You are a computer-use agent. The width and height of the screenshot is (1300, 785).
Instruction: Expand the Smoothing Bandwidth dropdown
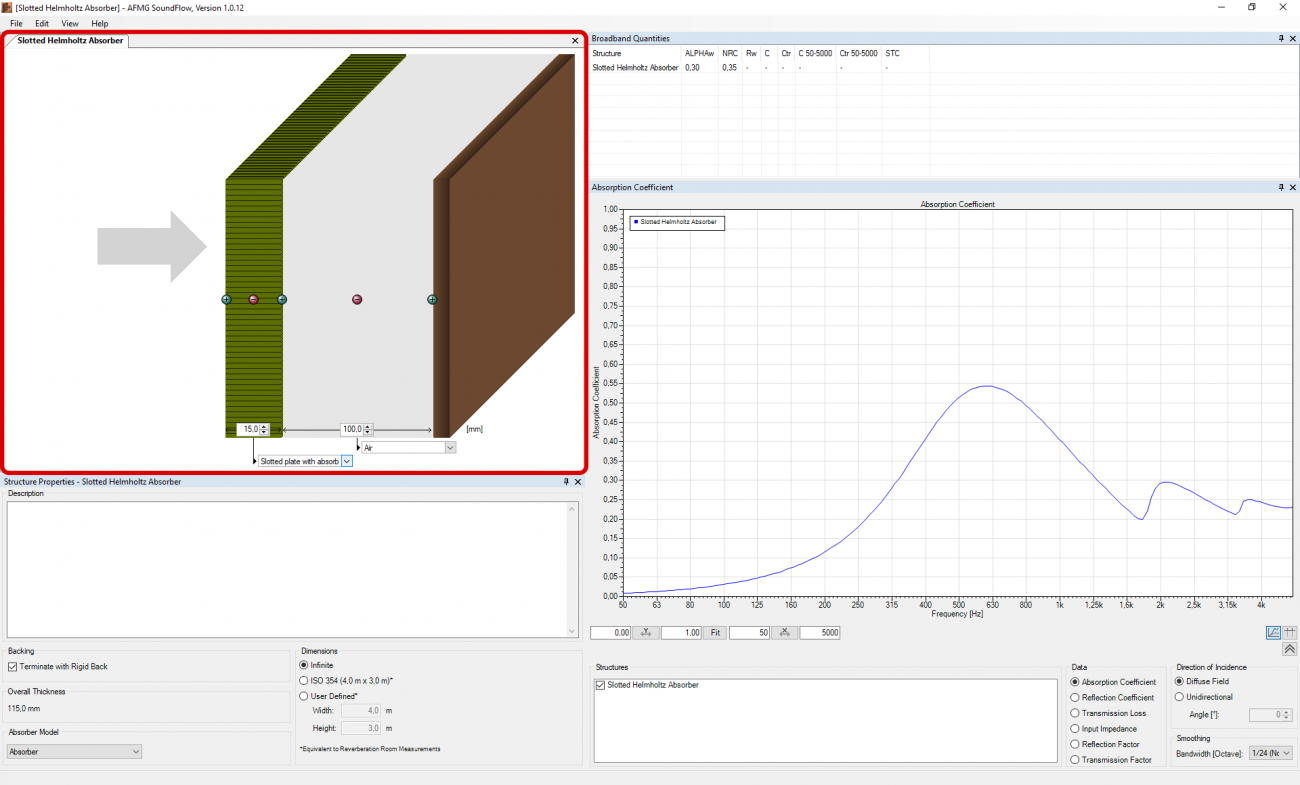(x=1270, y=753)
